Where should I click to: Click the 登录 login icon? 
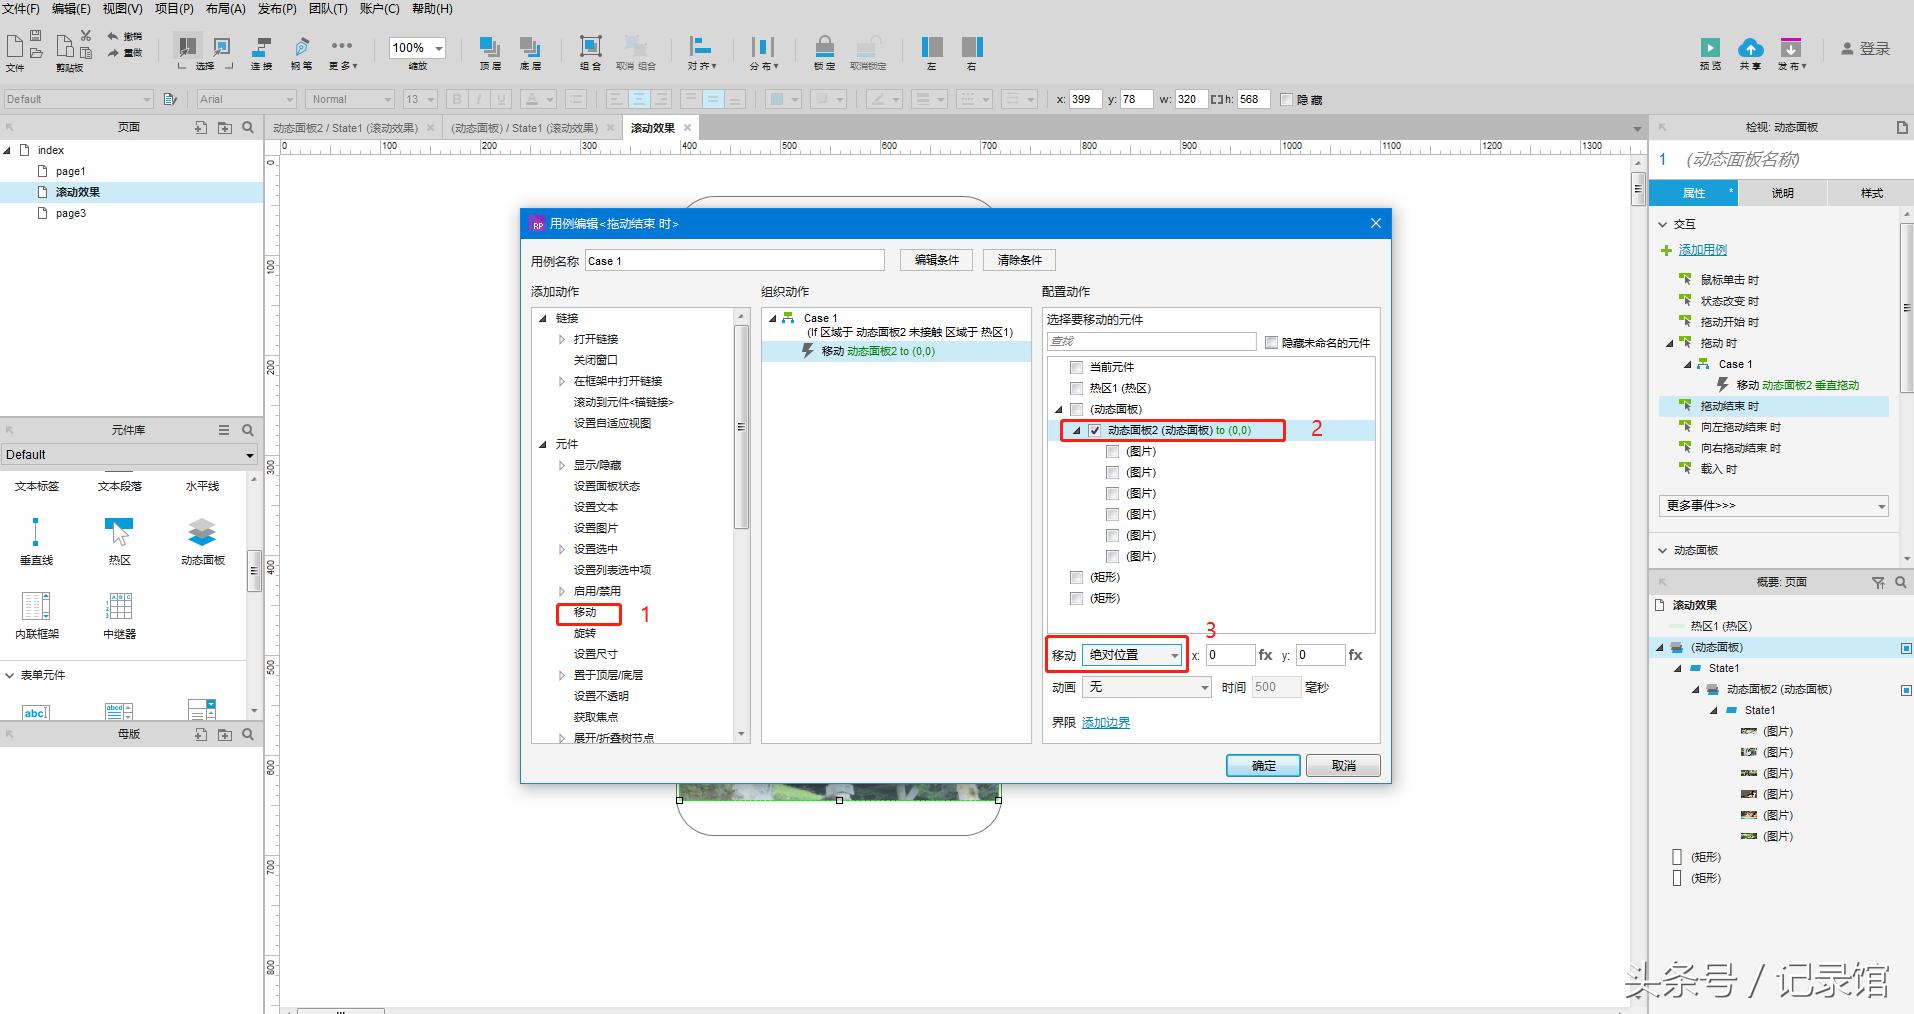pyautogui.click(x=1848, y=48)
